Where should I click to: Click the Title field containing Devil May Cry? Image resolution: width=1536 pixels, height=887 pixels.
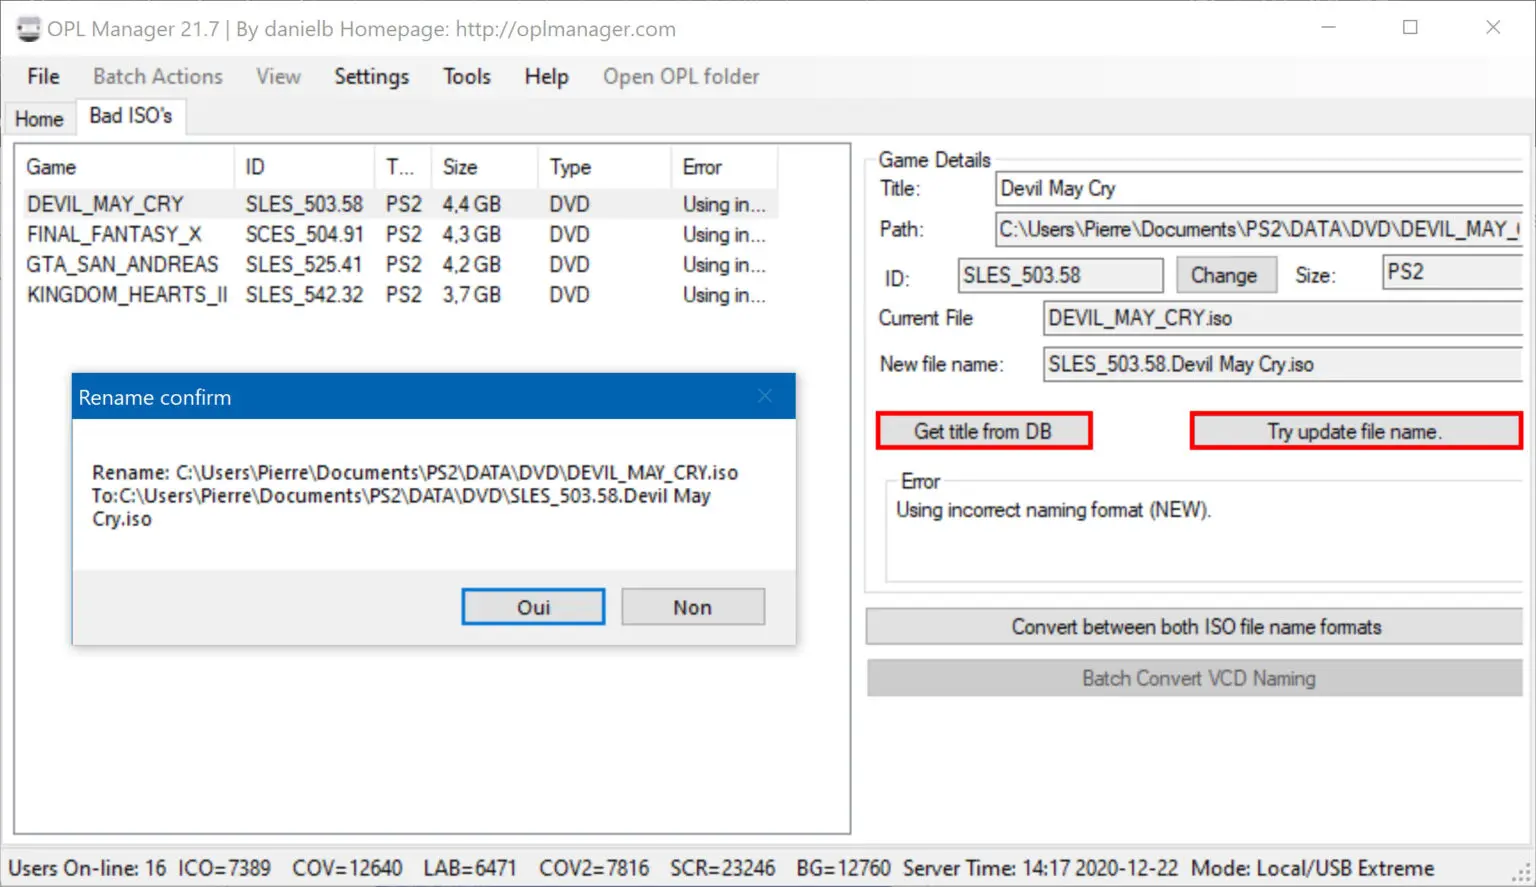pyautogui.click(x=1258, y=189)
